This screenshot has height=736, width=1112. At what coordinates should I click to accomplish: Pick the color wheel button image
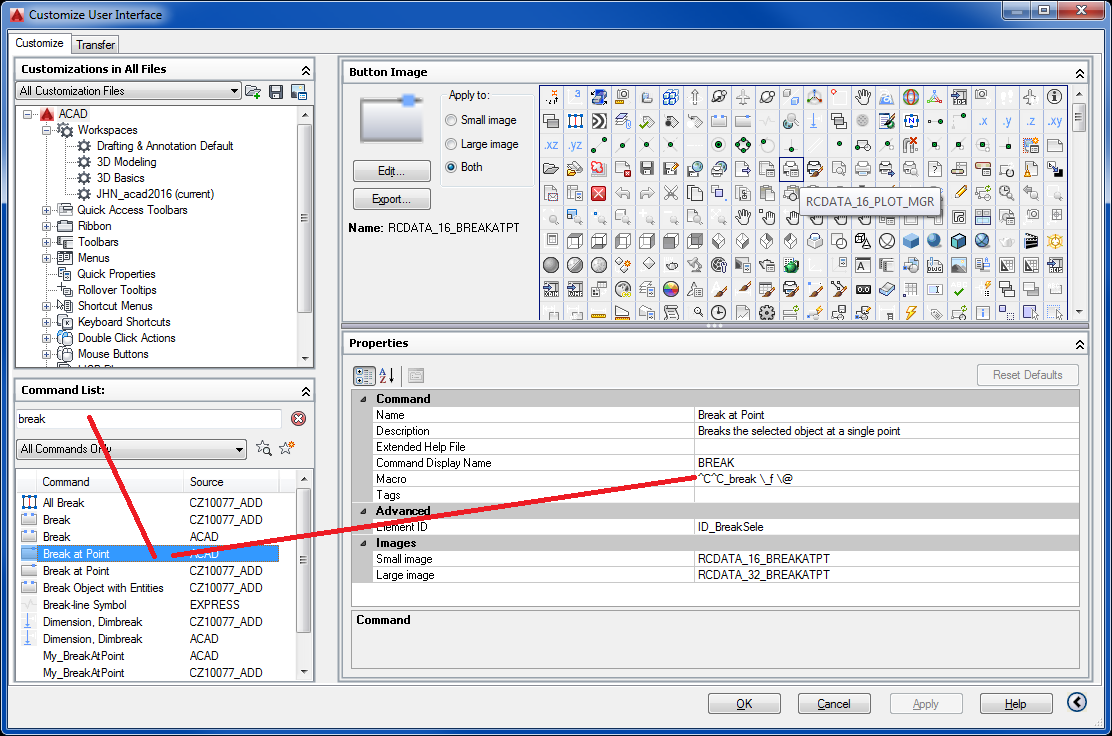pyautogui.click(x=671, y=289)
